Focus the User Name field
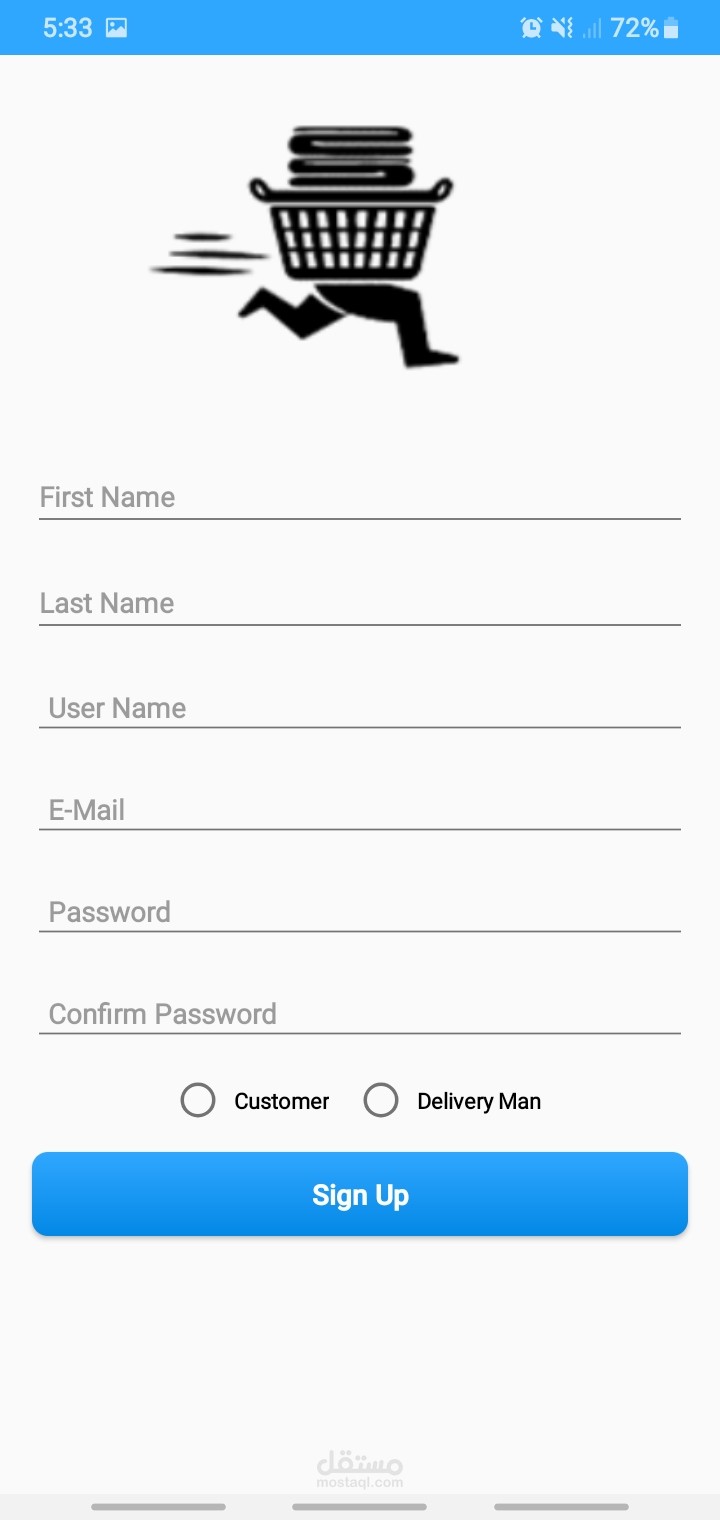The height and width of the screenshot is (1520, 720). point(360,707)
